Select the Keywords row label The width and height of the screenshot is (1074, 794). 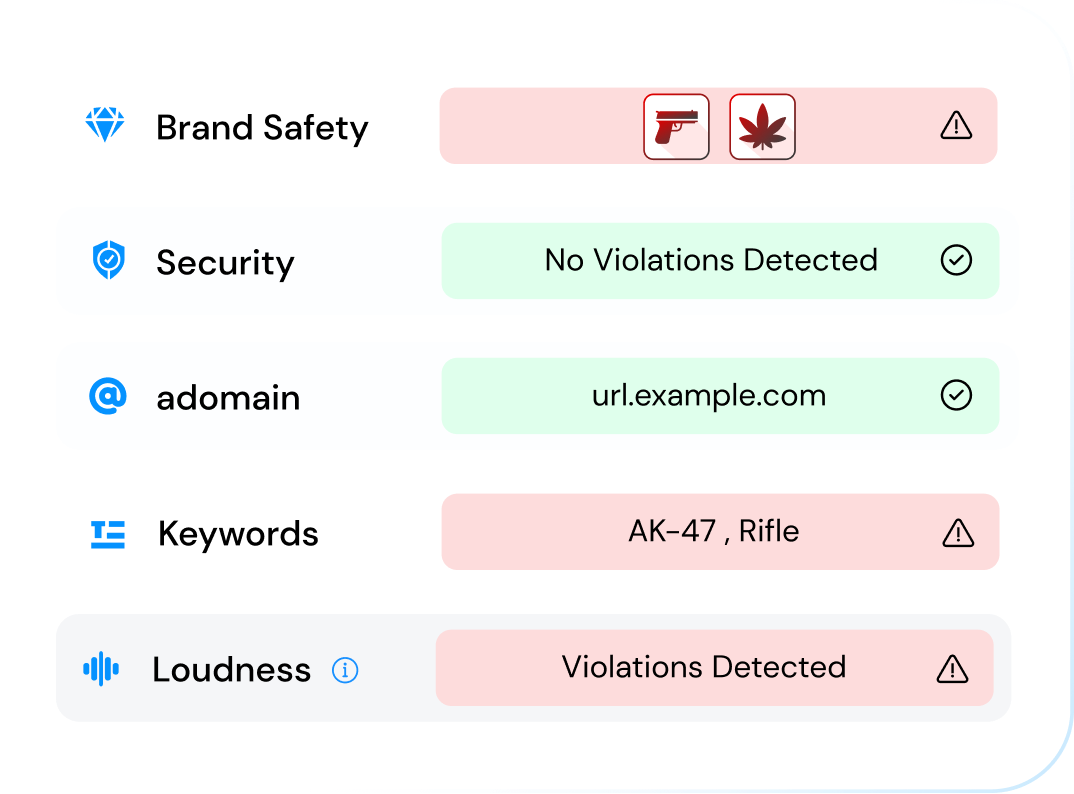[238, 534]
